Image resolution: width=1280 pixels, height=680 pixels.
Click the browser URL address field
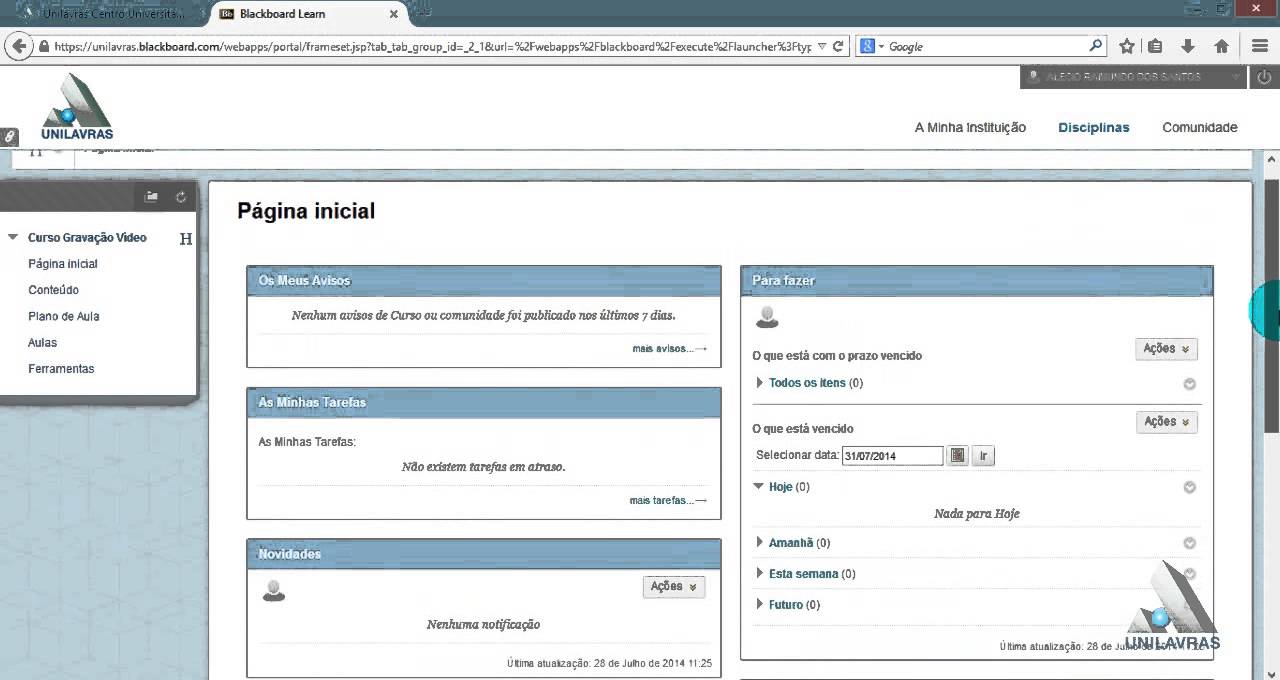[433, 46]
